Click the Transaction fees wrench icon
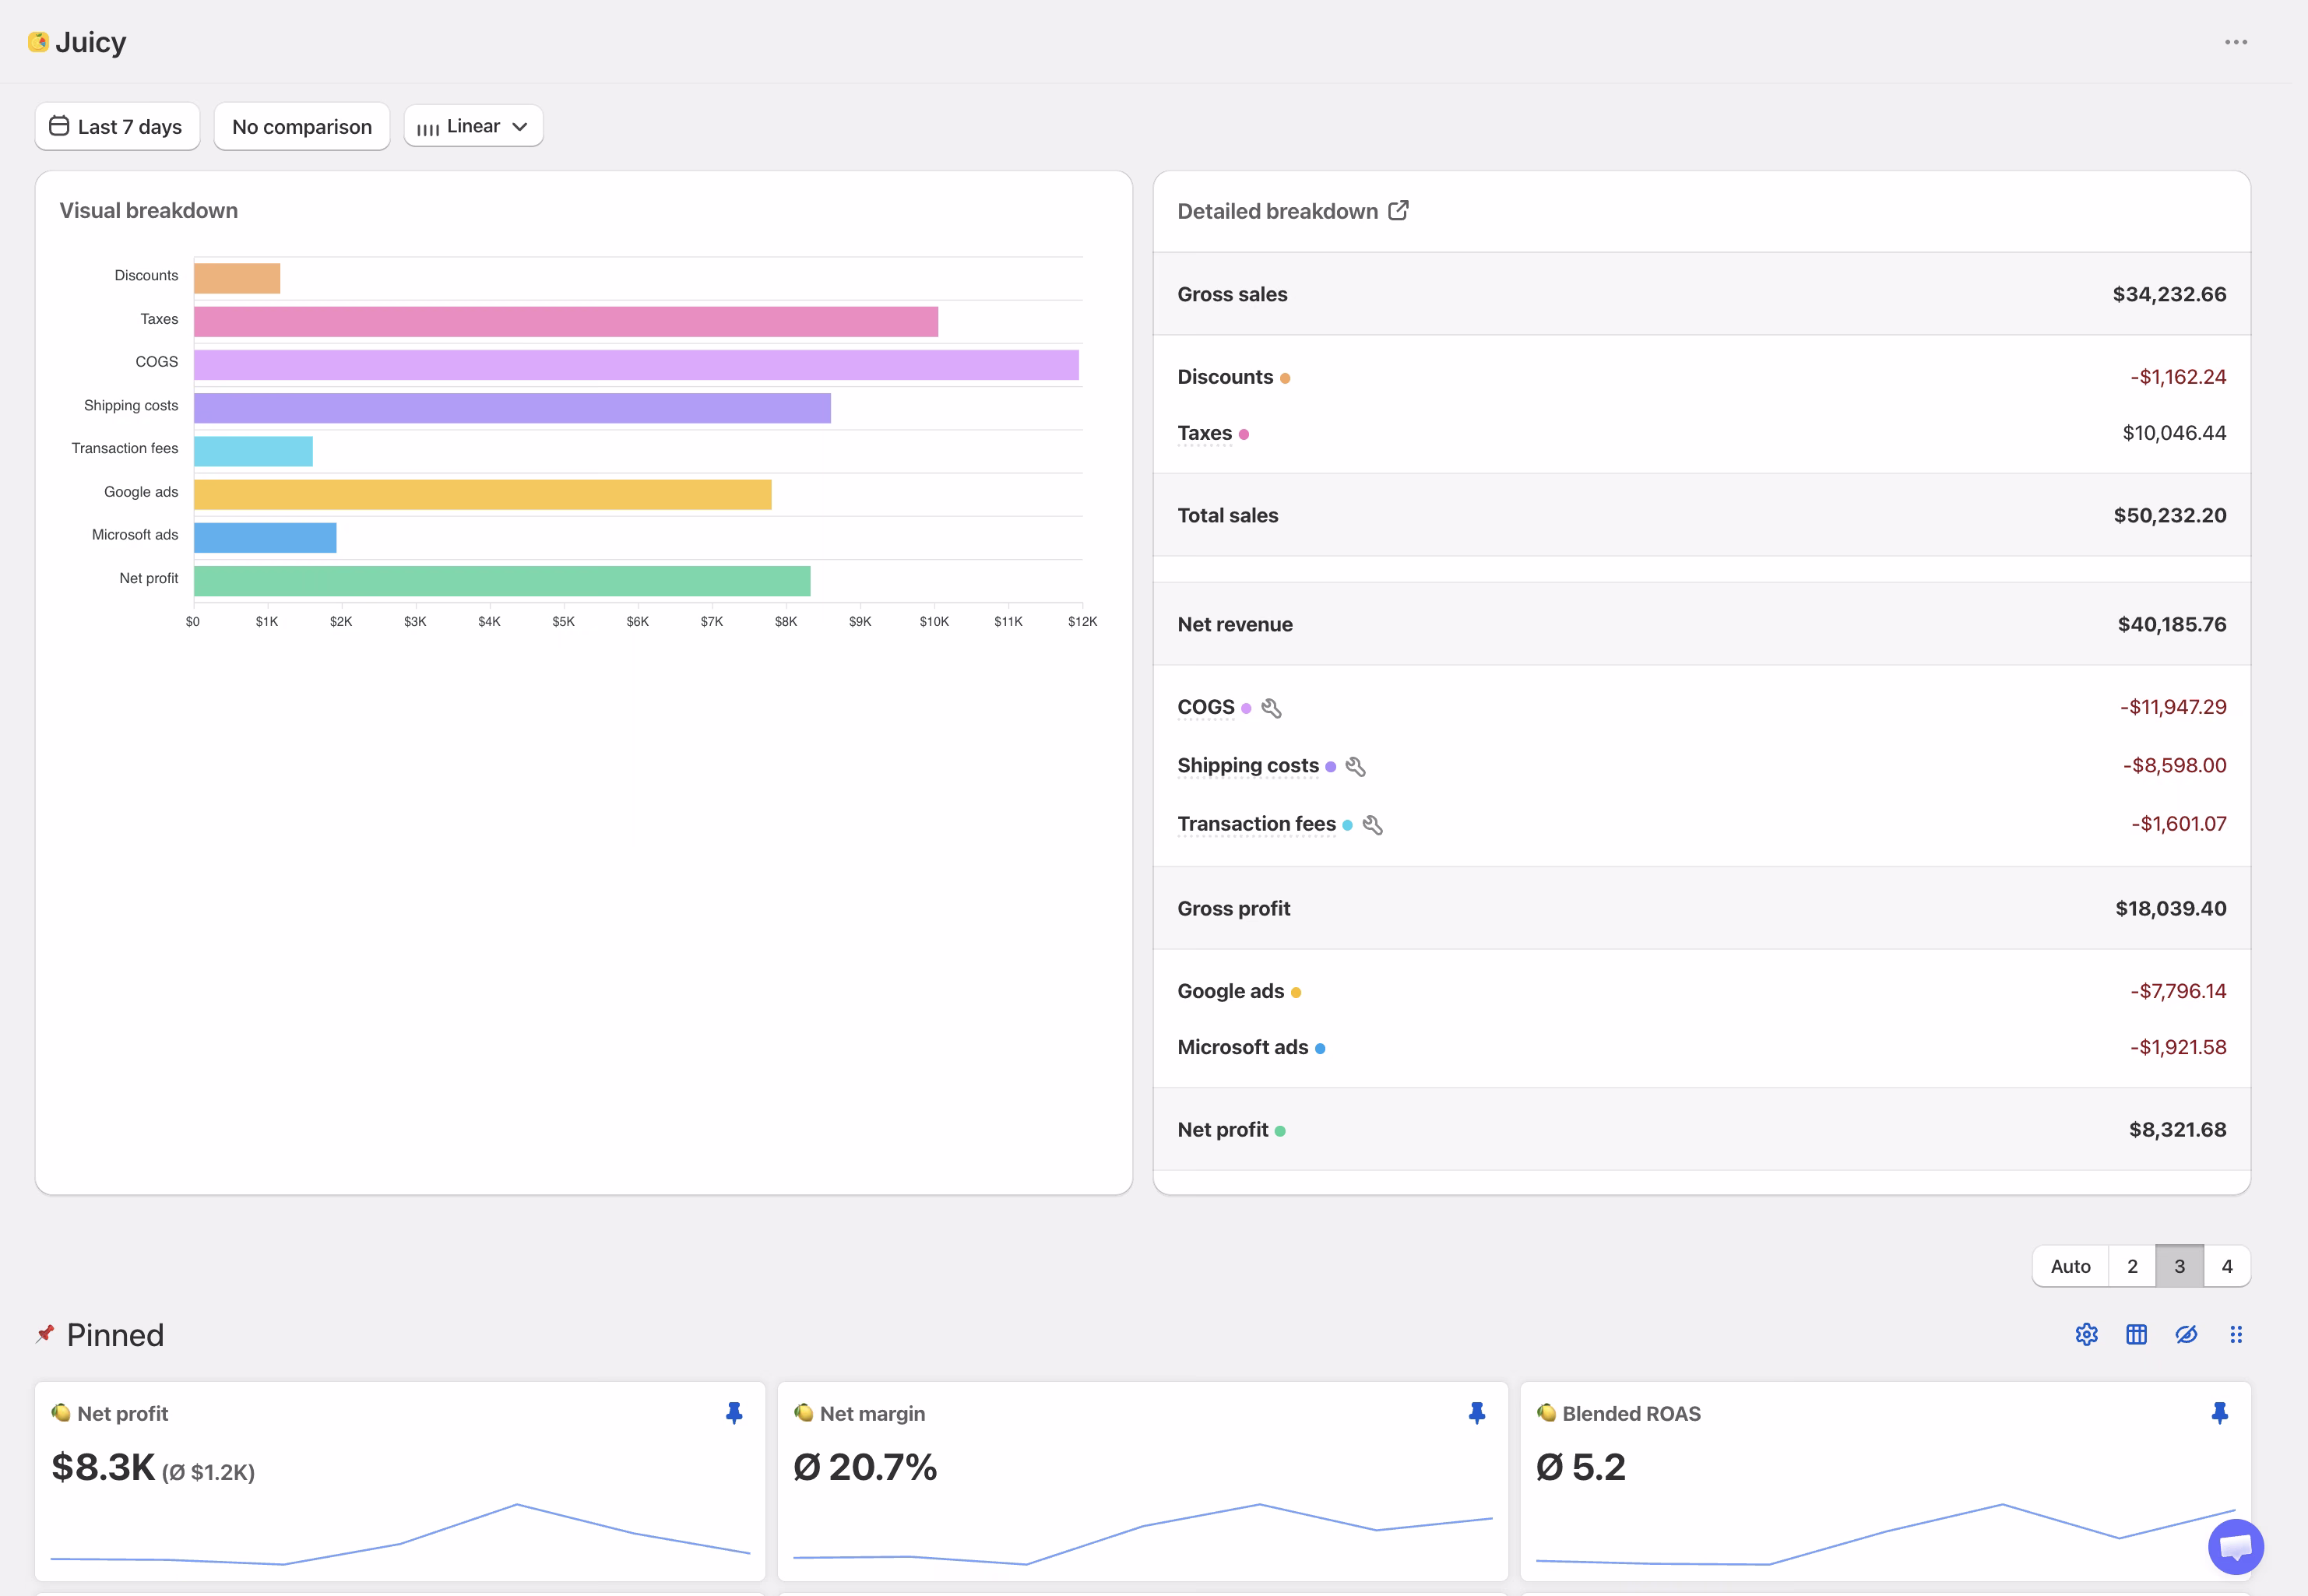The image size is (2308, 1596). point(1372,825)
